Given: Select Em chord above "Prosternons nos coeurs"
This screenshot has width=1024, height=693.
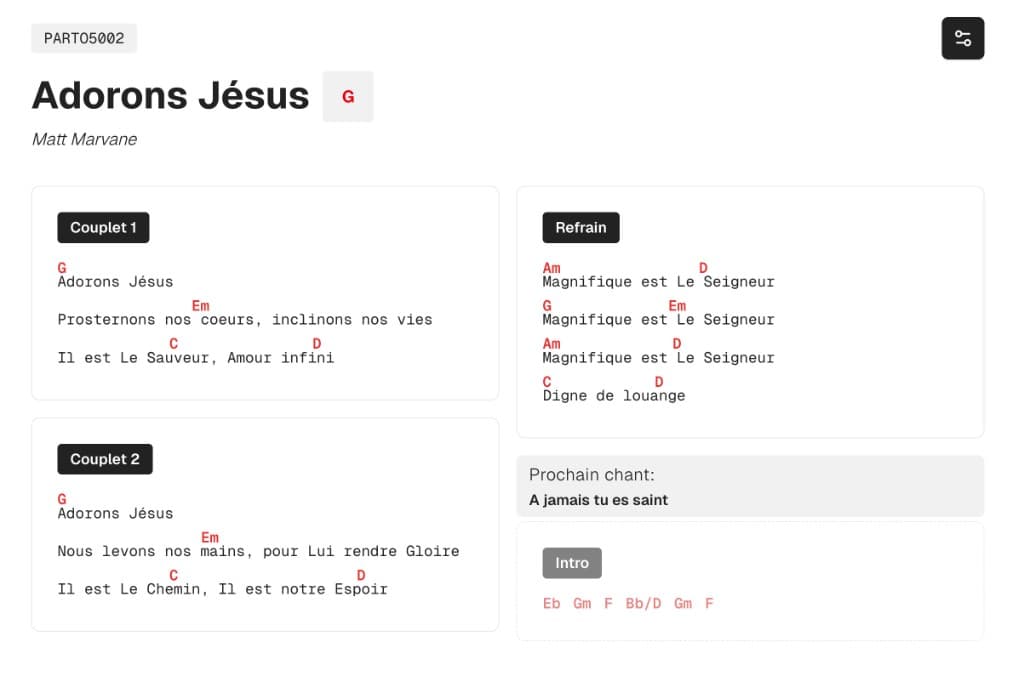Looking at the screenshot, I should point(200,306).
